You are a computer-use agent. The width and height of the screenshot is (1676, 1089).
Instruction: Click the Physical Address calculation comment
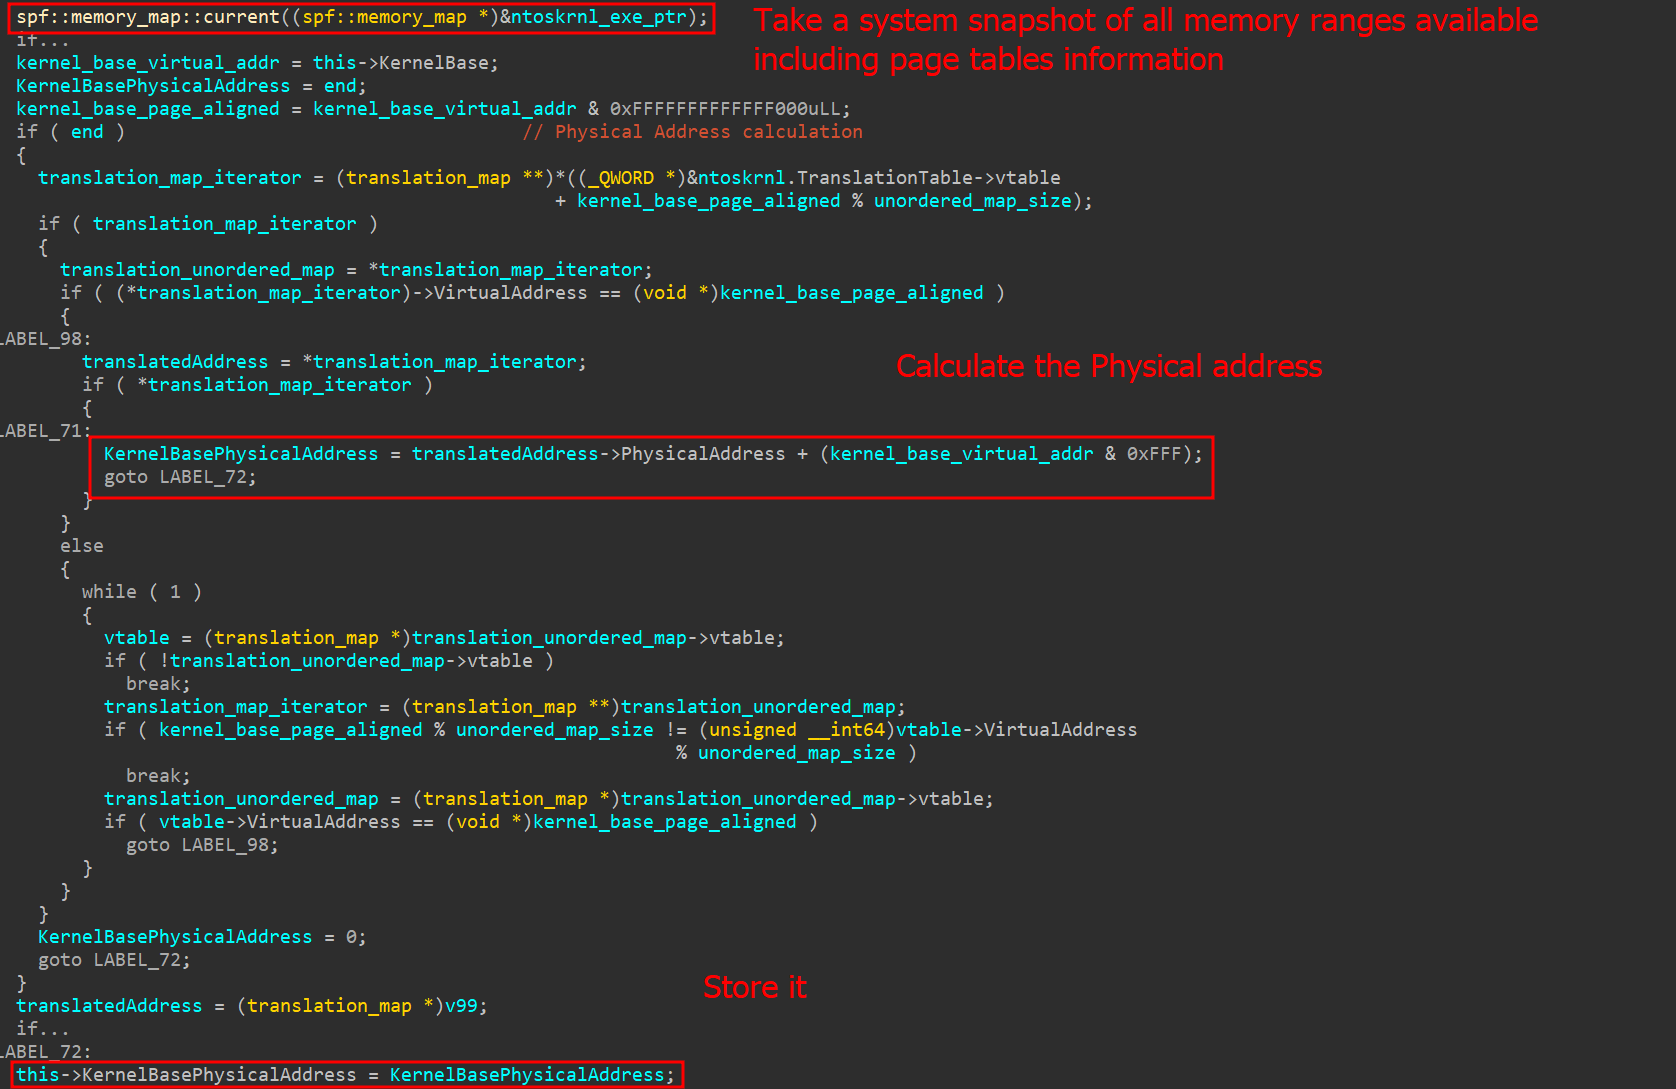[692, 132]
